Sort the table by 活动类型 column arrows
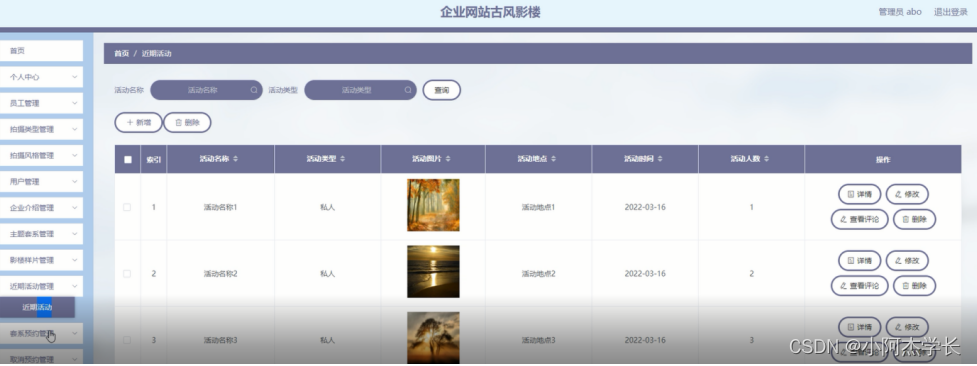 (x=343, y=160)
